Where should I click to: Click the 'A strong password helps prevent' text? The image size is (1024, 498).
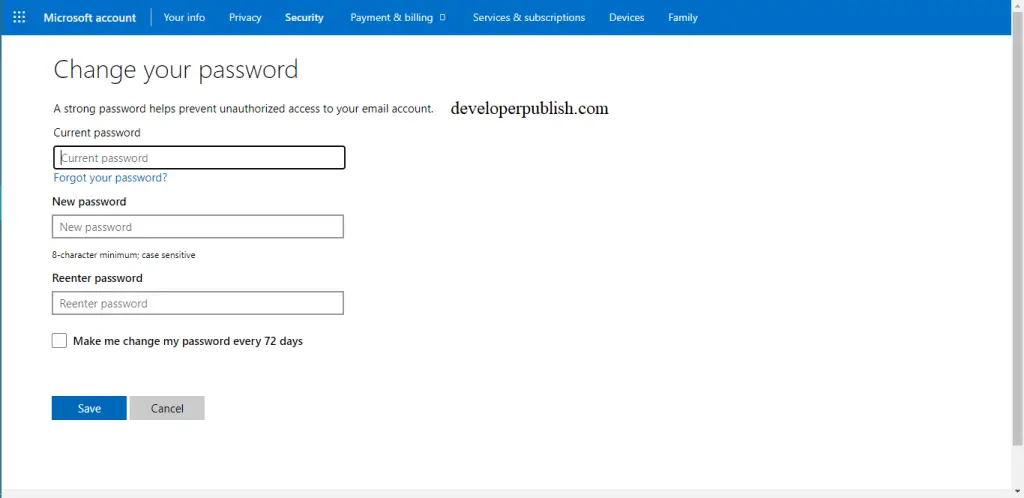tap(244, 108)
